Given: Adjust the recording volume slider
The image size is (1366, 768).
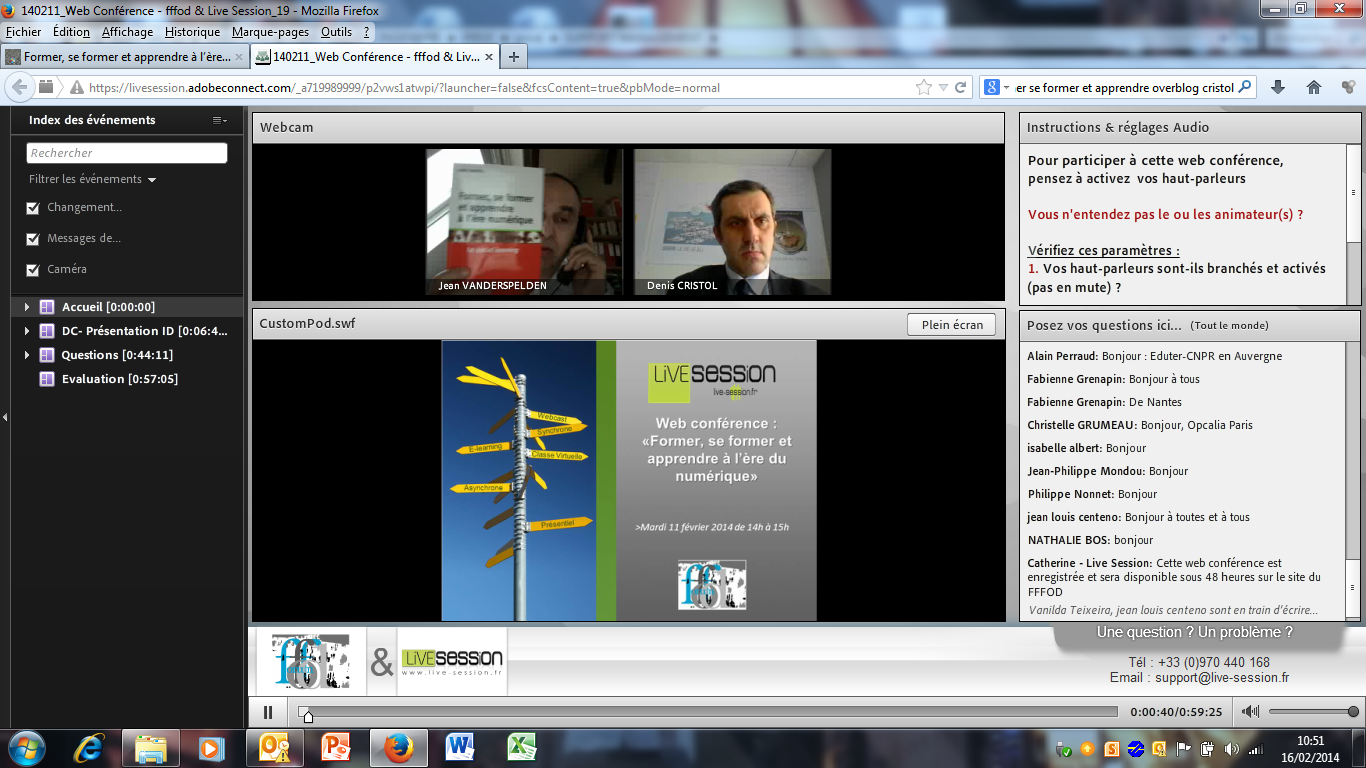Looking at the screenshot, I should 1314,712.
